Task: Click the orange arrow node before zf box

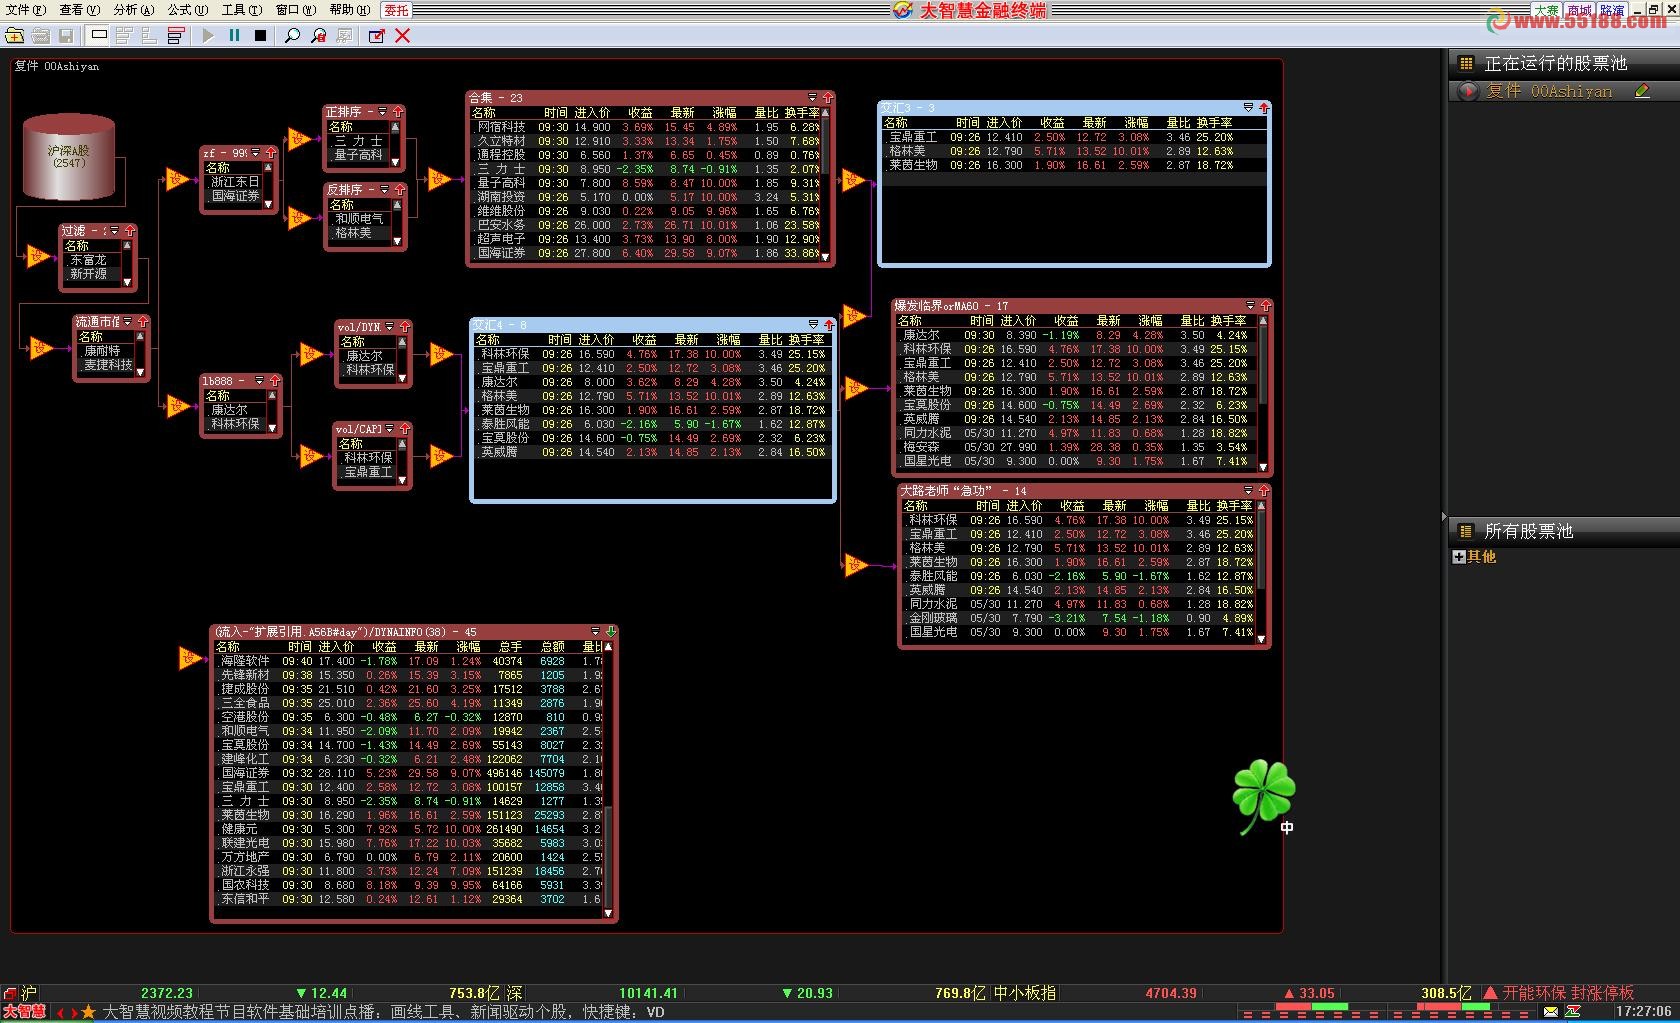Action: point(178,179)
